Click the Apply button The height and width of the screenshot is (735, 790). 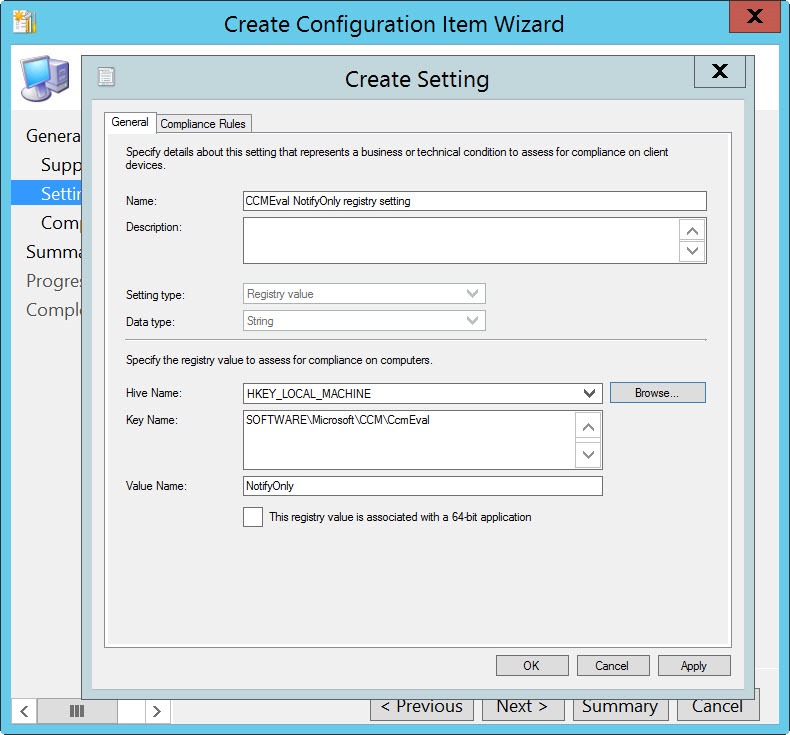pyautogui.click(x=693, y=665)
